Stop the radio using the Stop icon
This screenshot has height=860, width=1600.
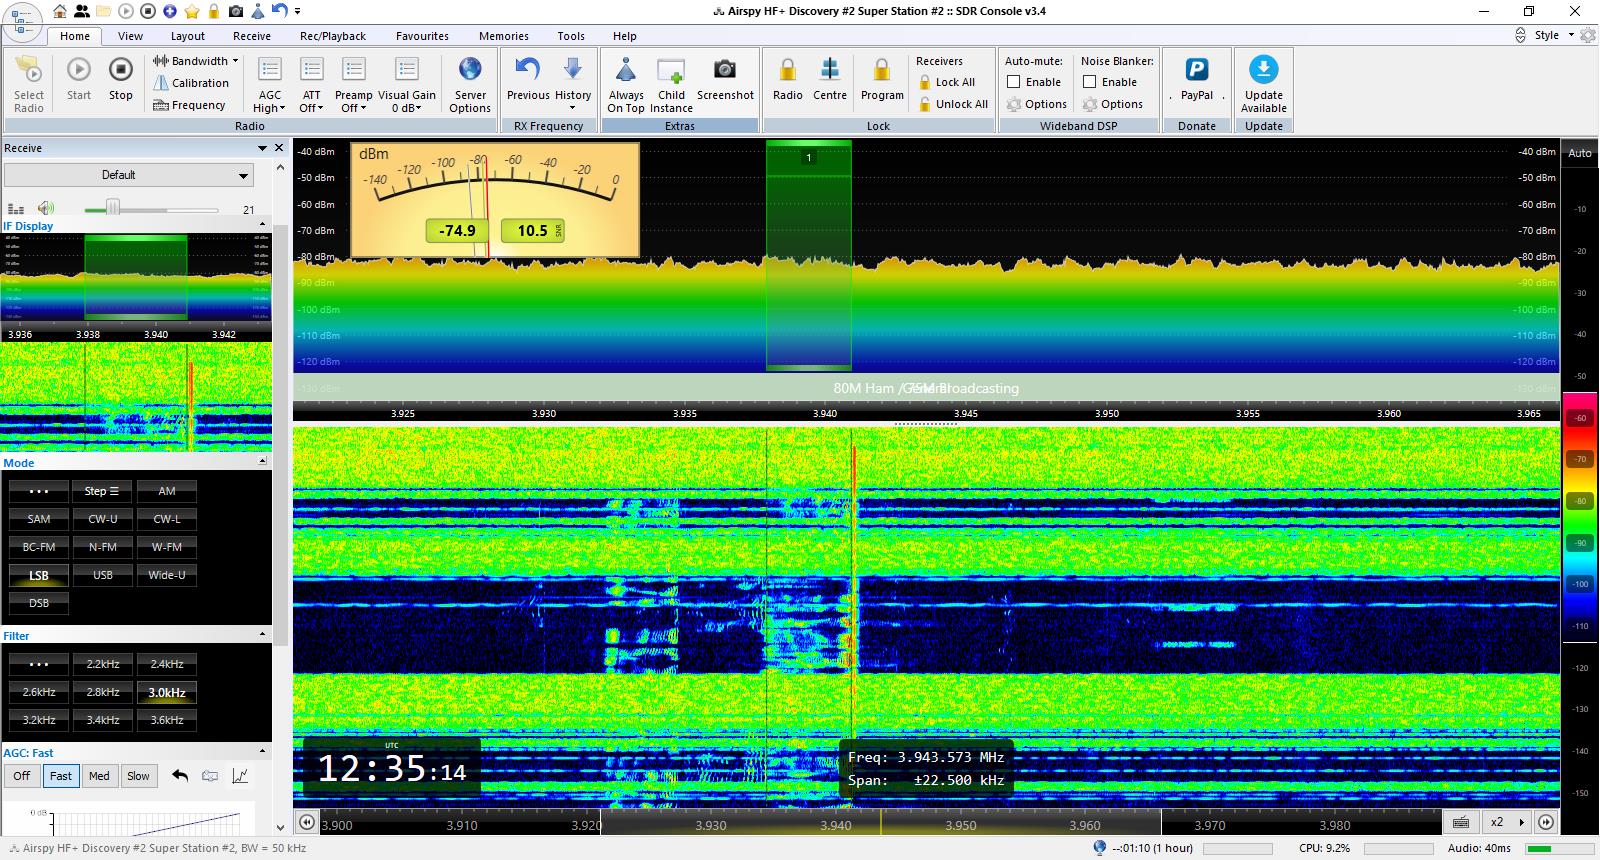tap(121, 80)
